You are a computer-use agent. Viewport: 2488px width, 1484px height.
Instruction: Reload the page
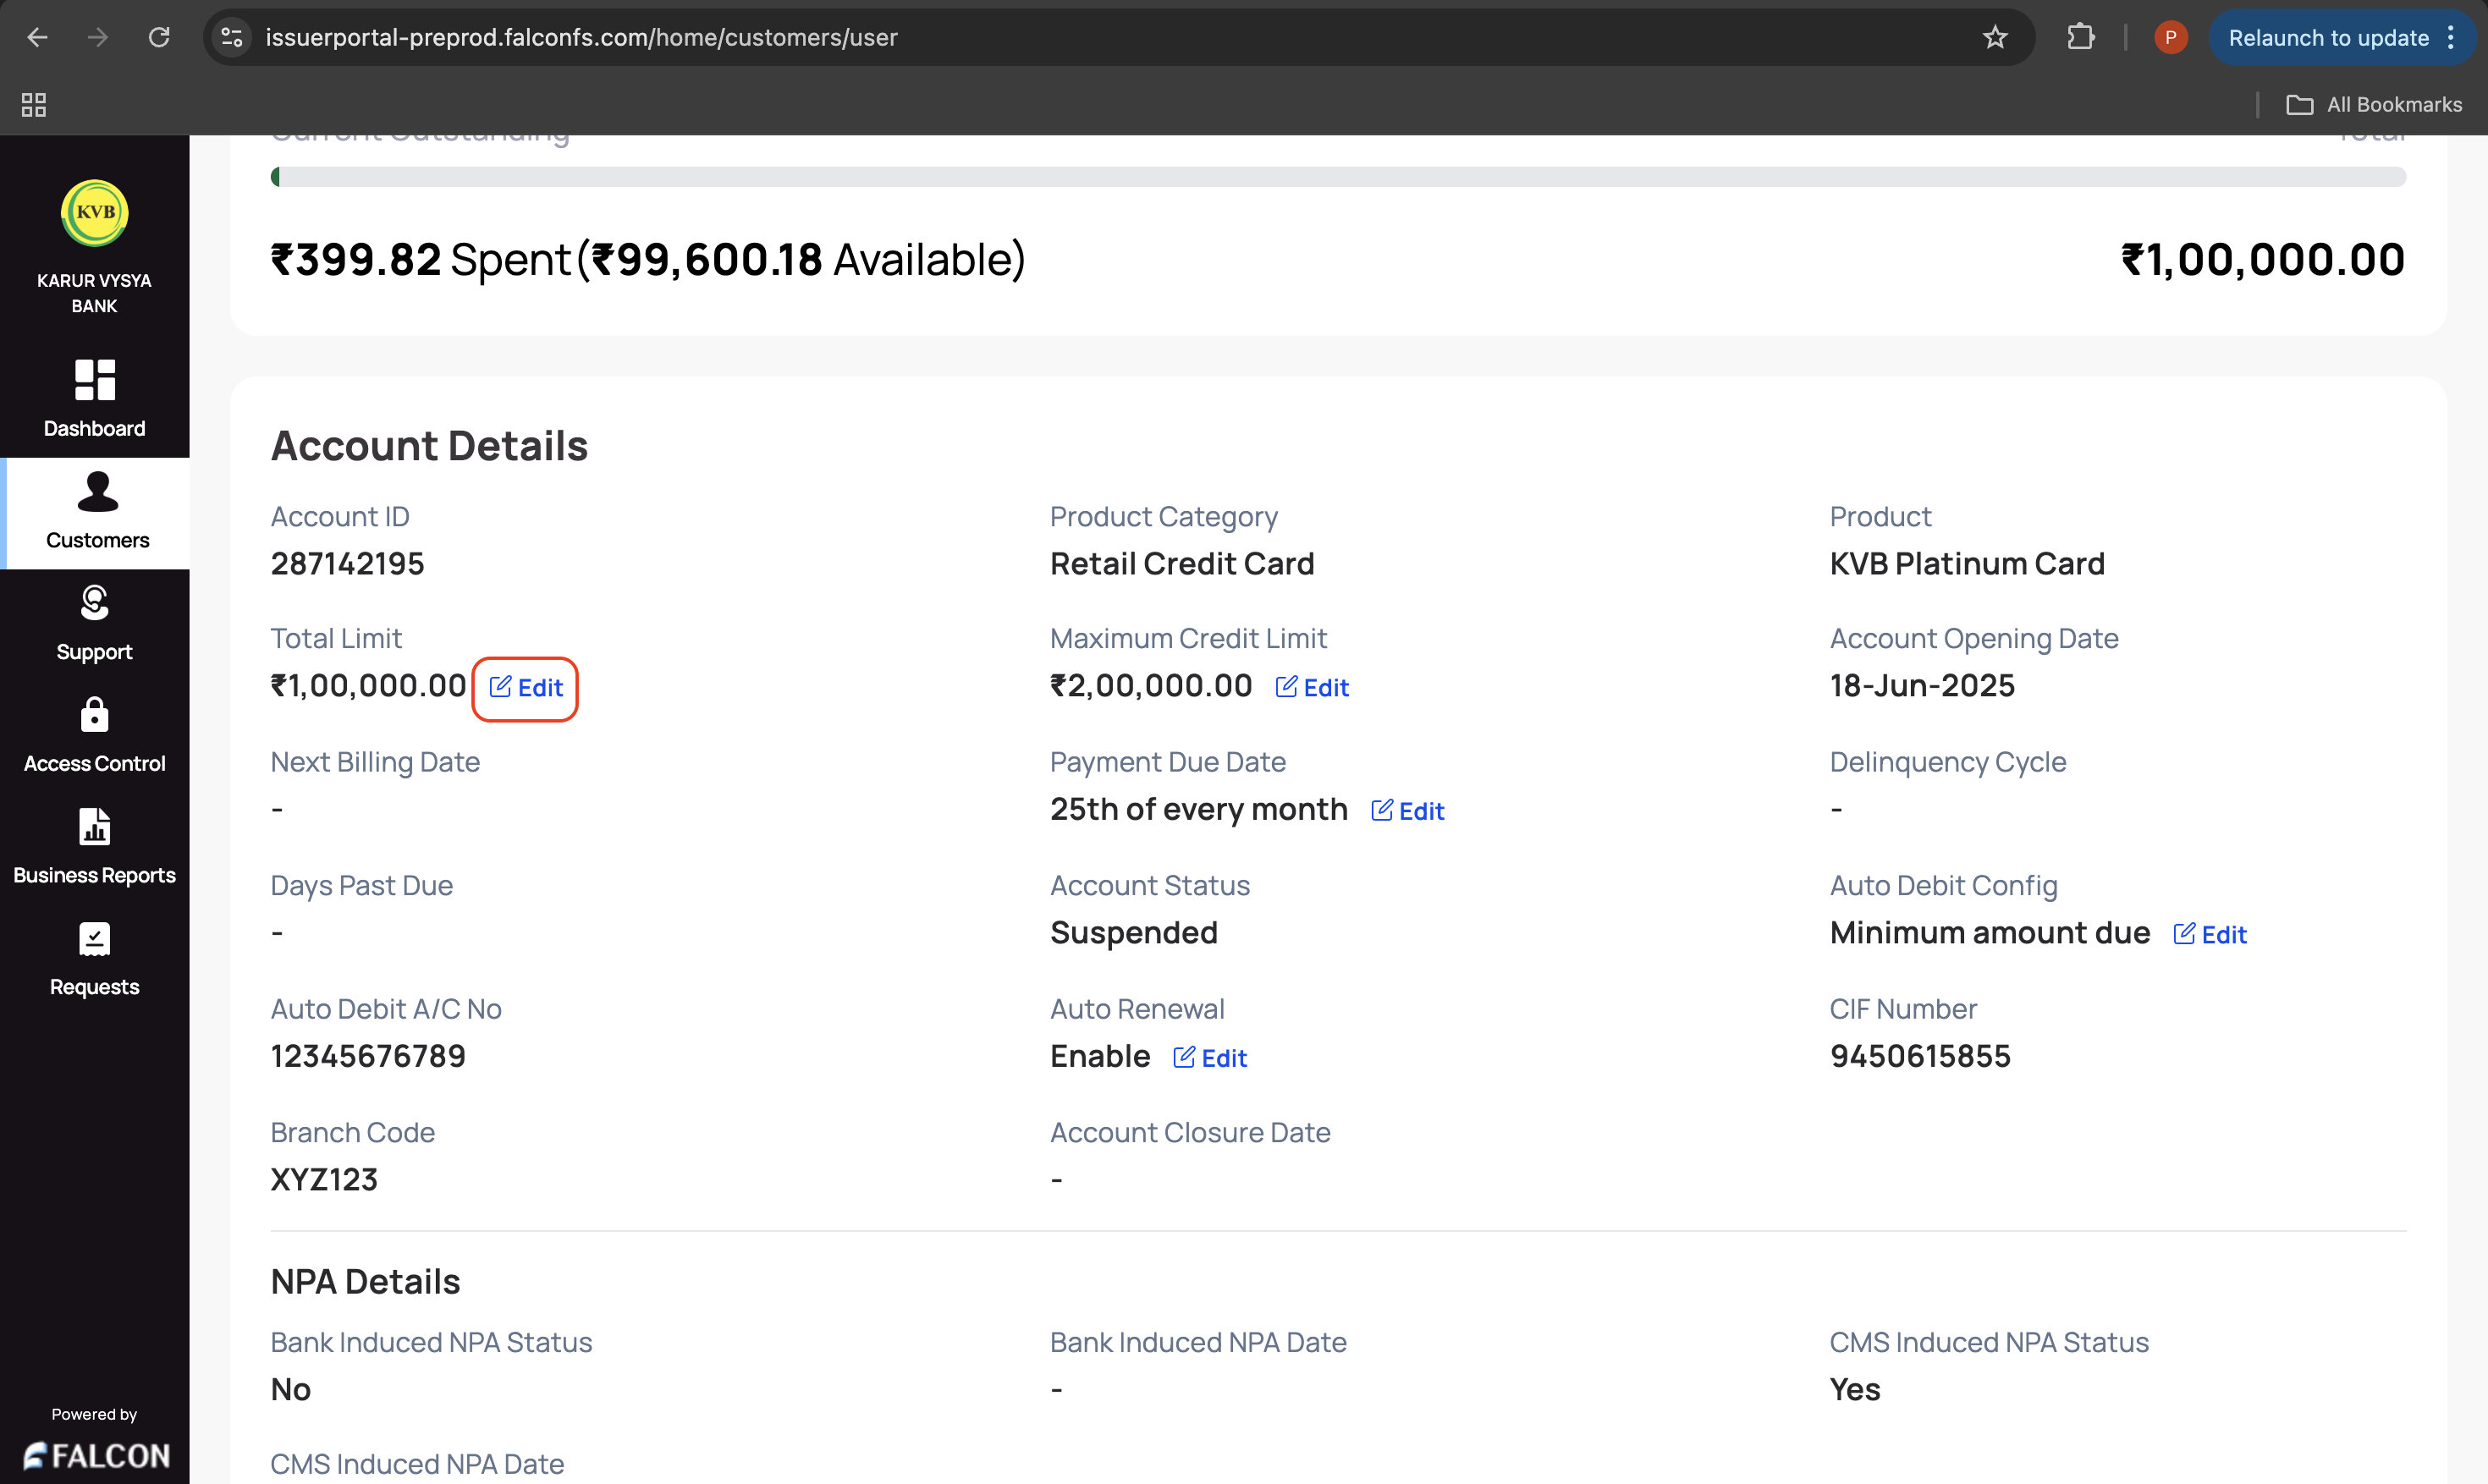coord(159,38)
